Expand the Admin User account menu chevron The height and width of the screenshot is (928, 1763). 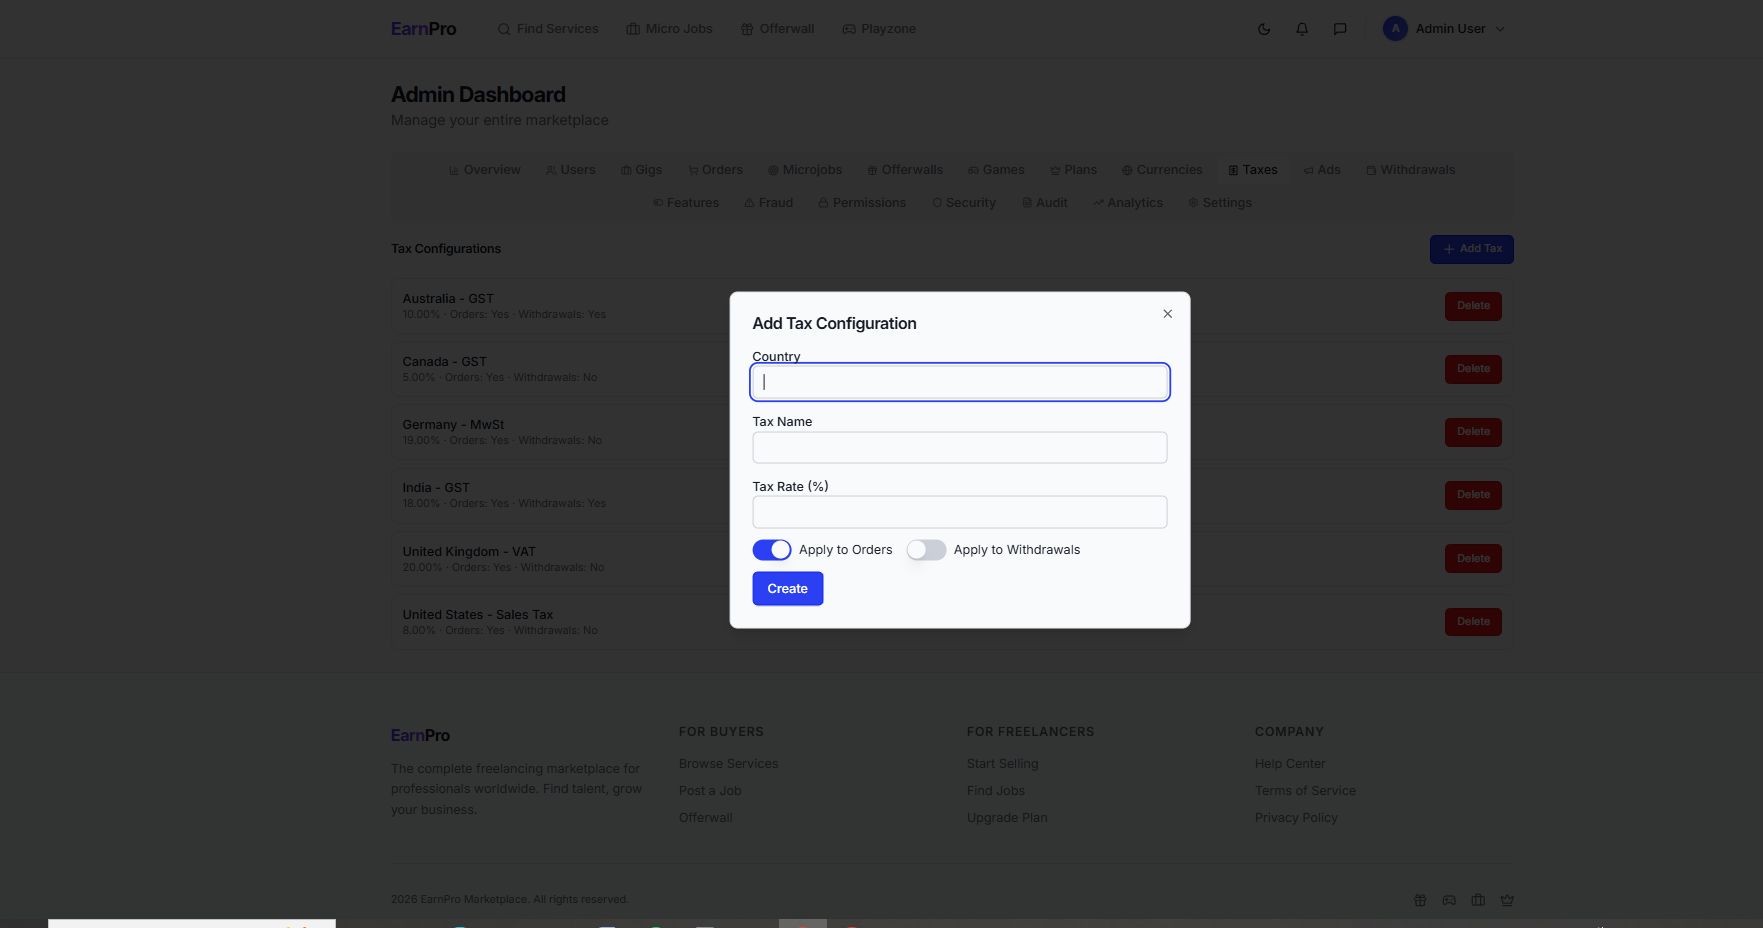click(1500, 29)
